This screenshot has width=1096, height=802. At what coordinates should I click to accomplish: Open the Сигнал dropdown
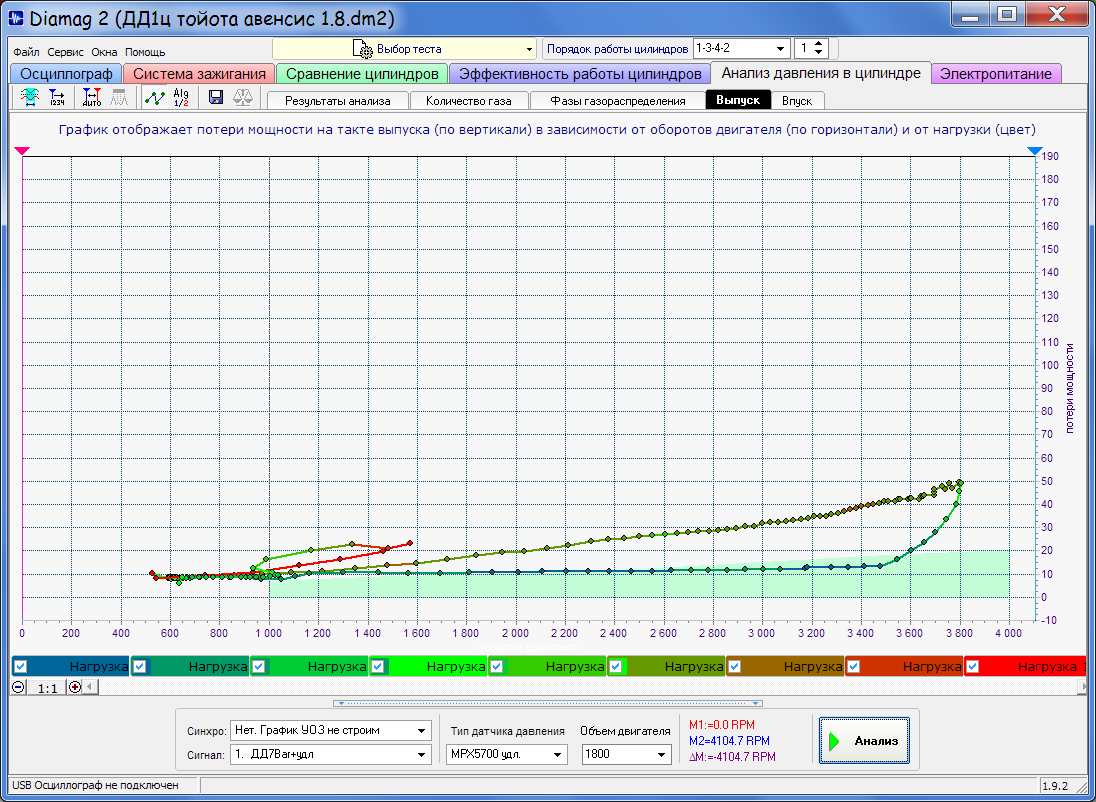click(421, 754)
